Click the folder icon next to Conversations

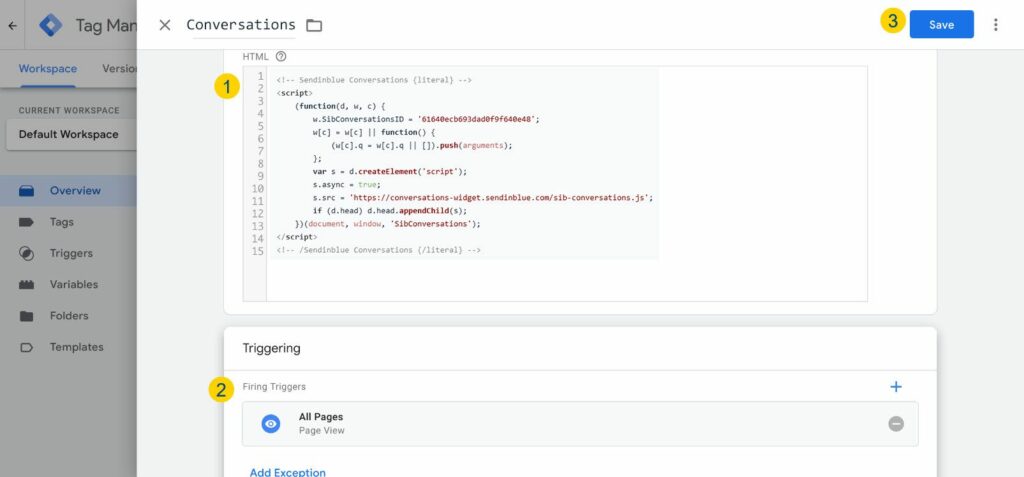[x=314, y=25]
